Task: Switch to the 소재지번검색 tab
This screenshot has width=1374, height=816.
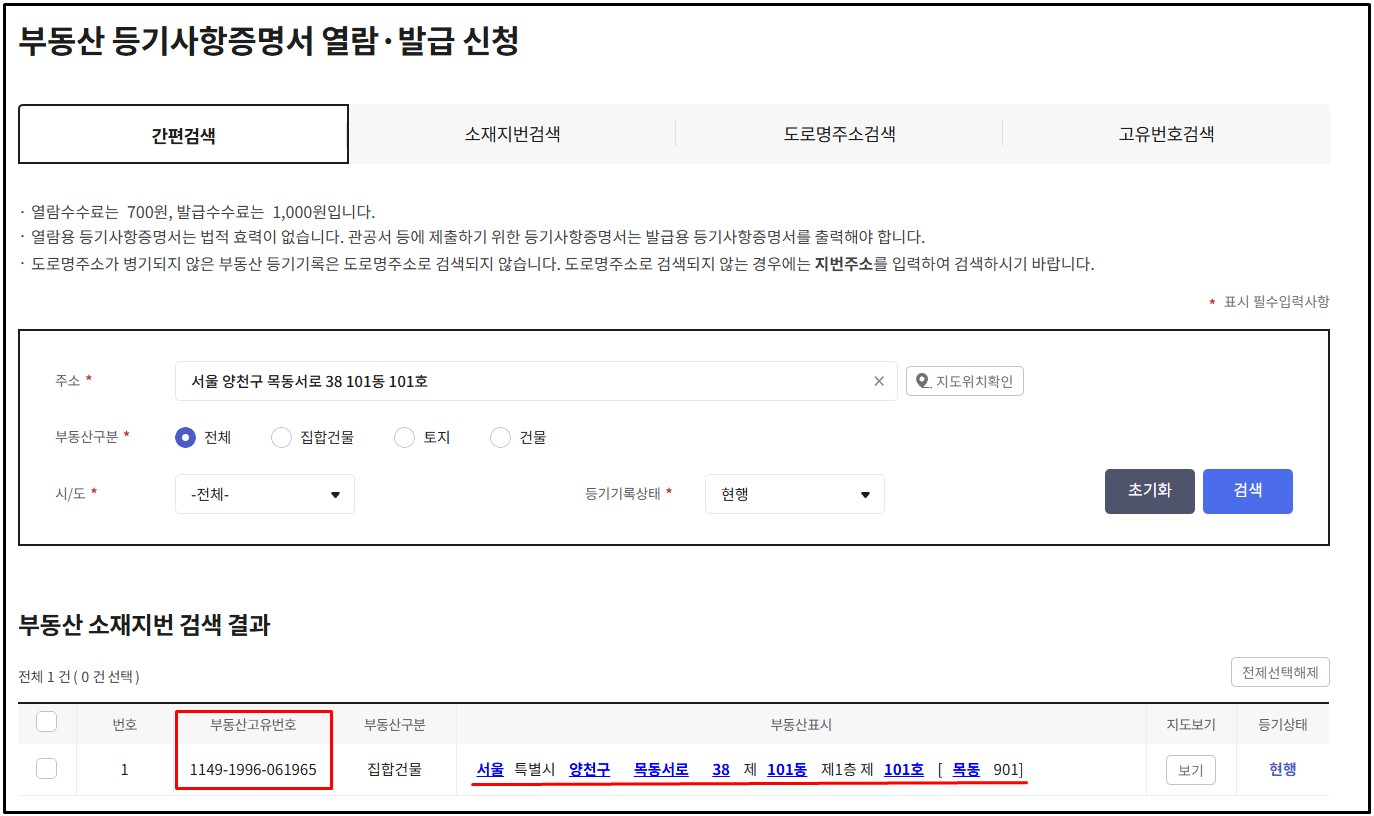Action: [513, 133]
